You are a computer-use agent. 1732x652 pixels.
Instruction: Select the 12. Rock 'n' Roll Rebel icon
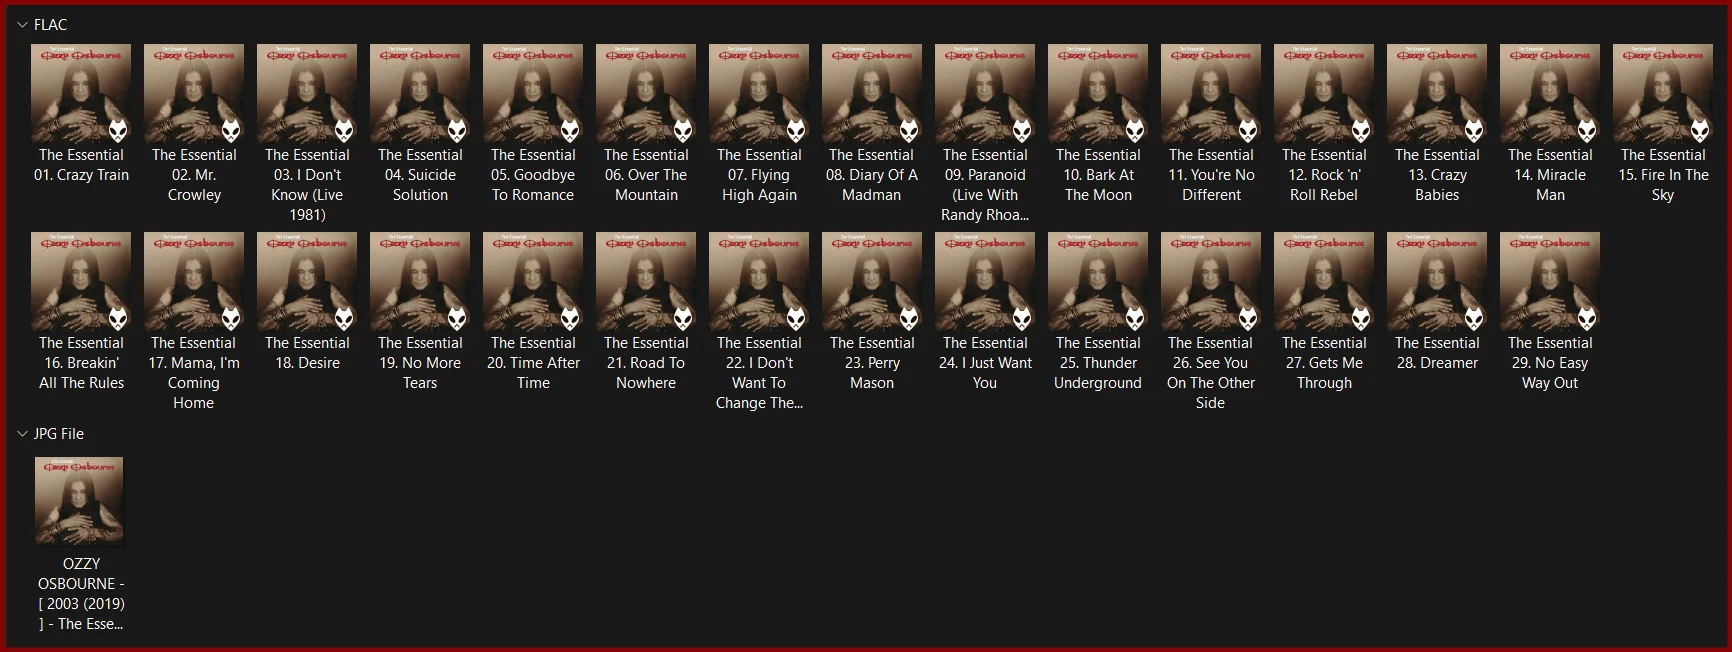[x=1324, y=94]
